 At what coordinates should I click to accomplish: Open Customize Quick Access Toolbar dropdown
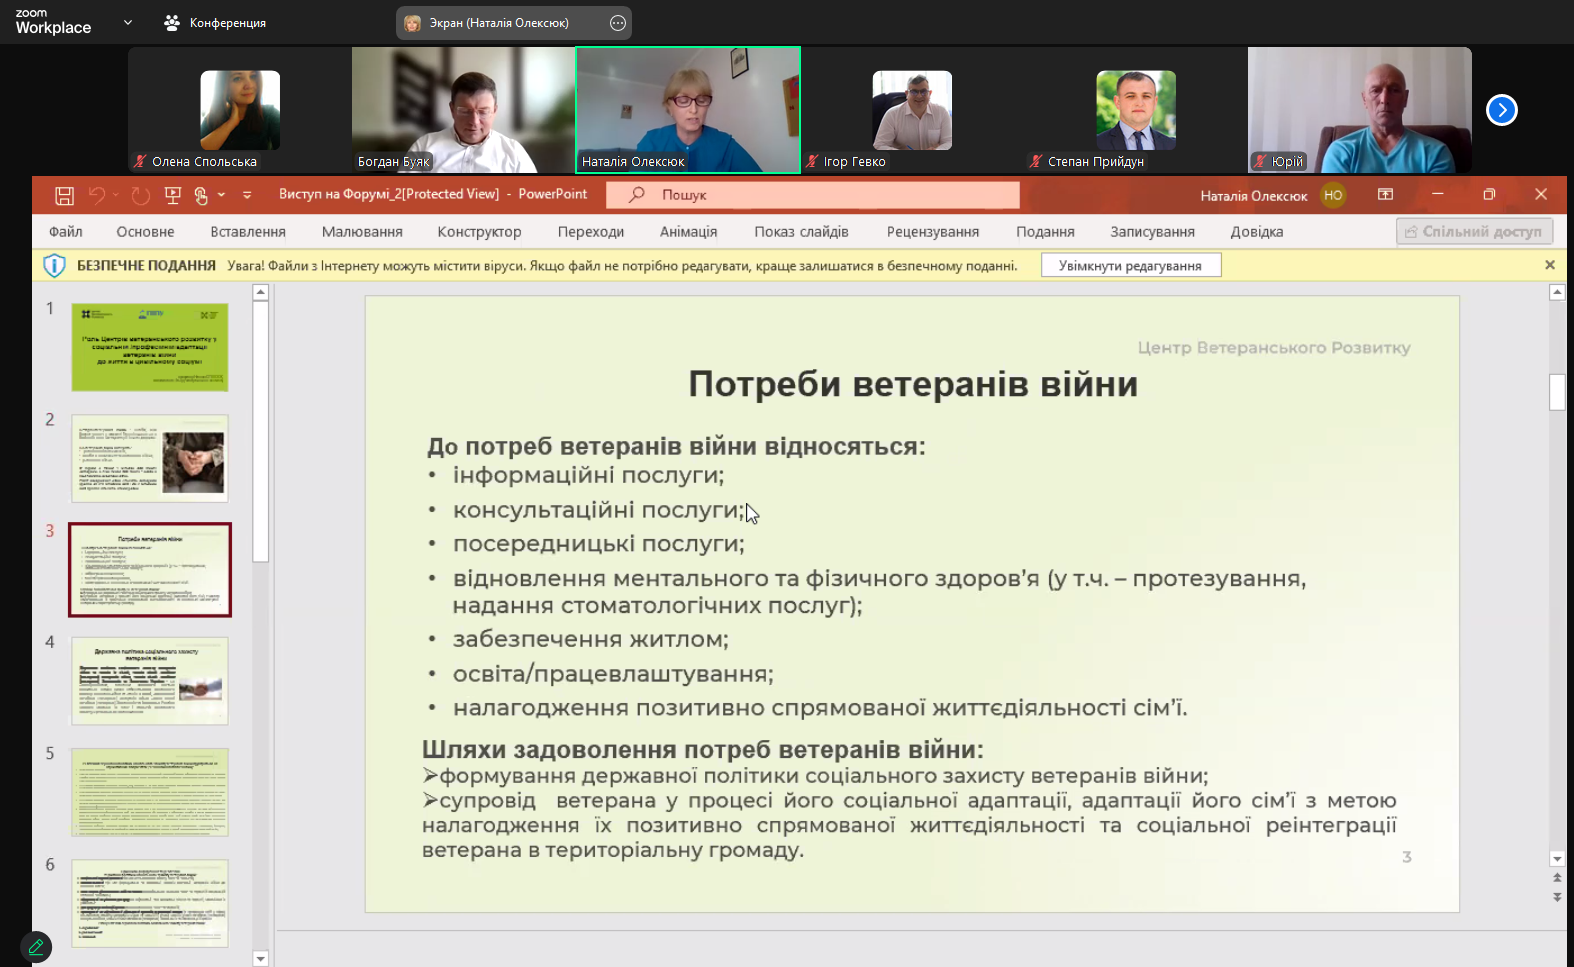247,195
